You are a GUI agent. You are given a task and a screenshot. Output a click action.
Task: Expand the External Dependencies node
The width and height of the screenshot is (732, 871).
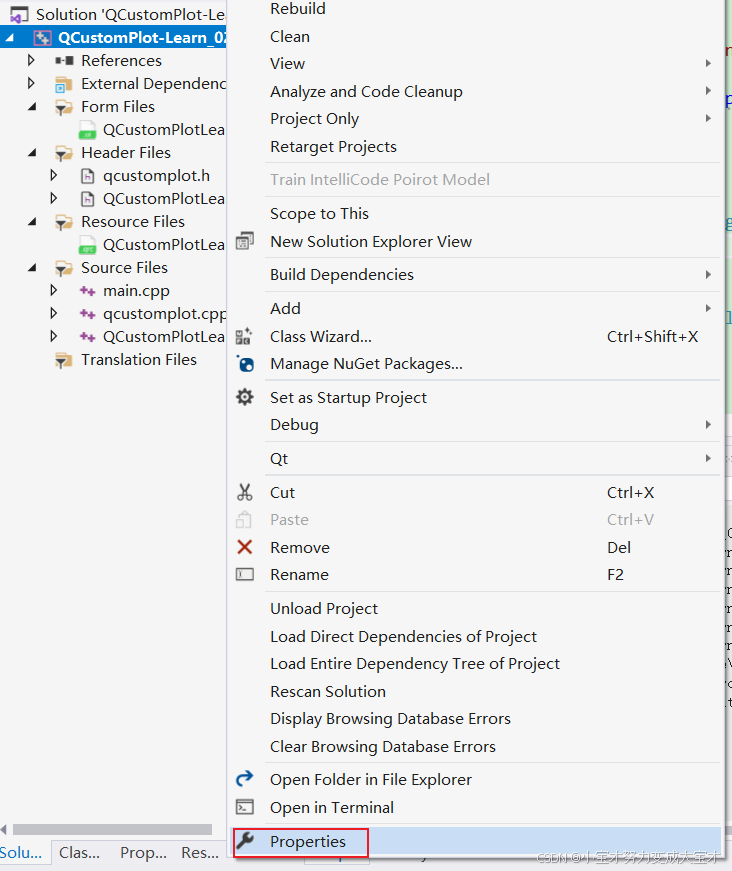pyautogui.click(x=31, y=83)
